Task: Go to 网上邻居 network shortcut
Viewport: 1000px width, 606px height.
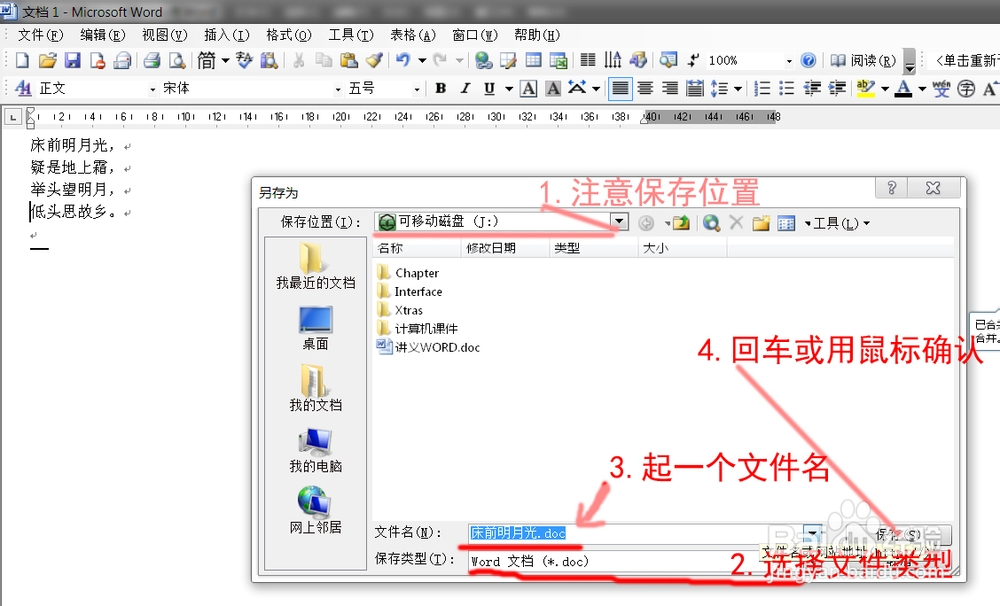Action: pos(315,510)
